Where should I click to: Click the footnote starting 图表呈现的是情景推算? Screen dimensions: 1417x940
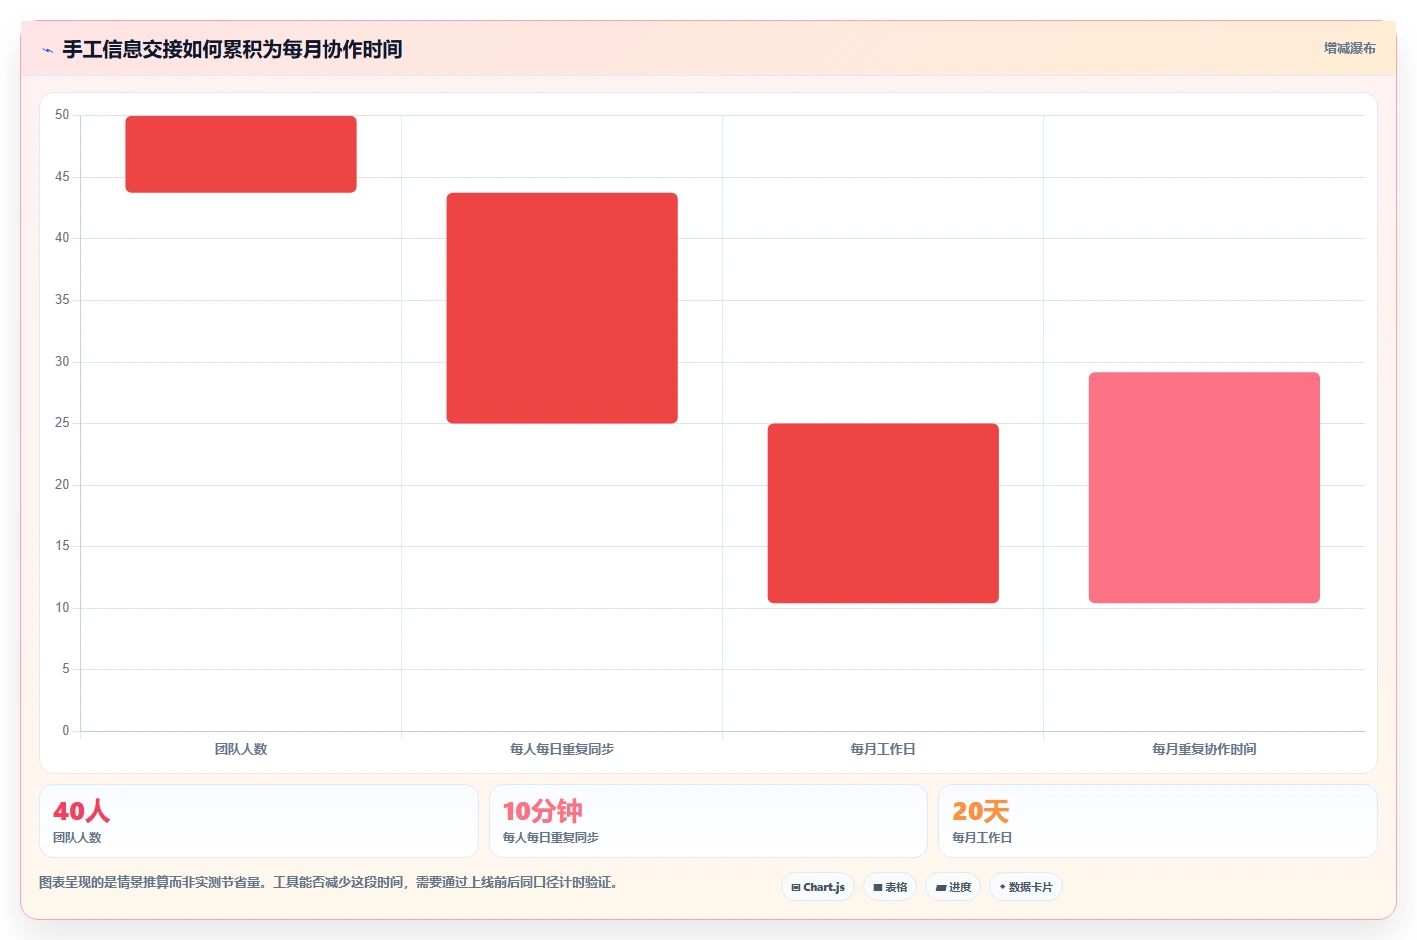point(329,882)
